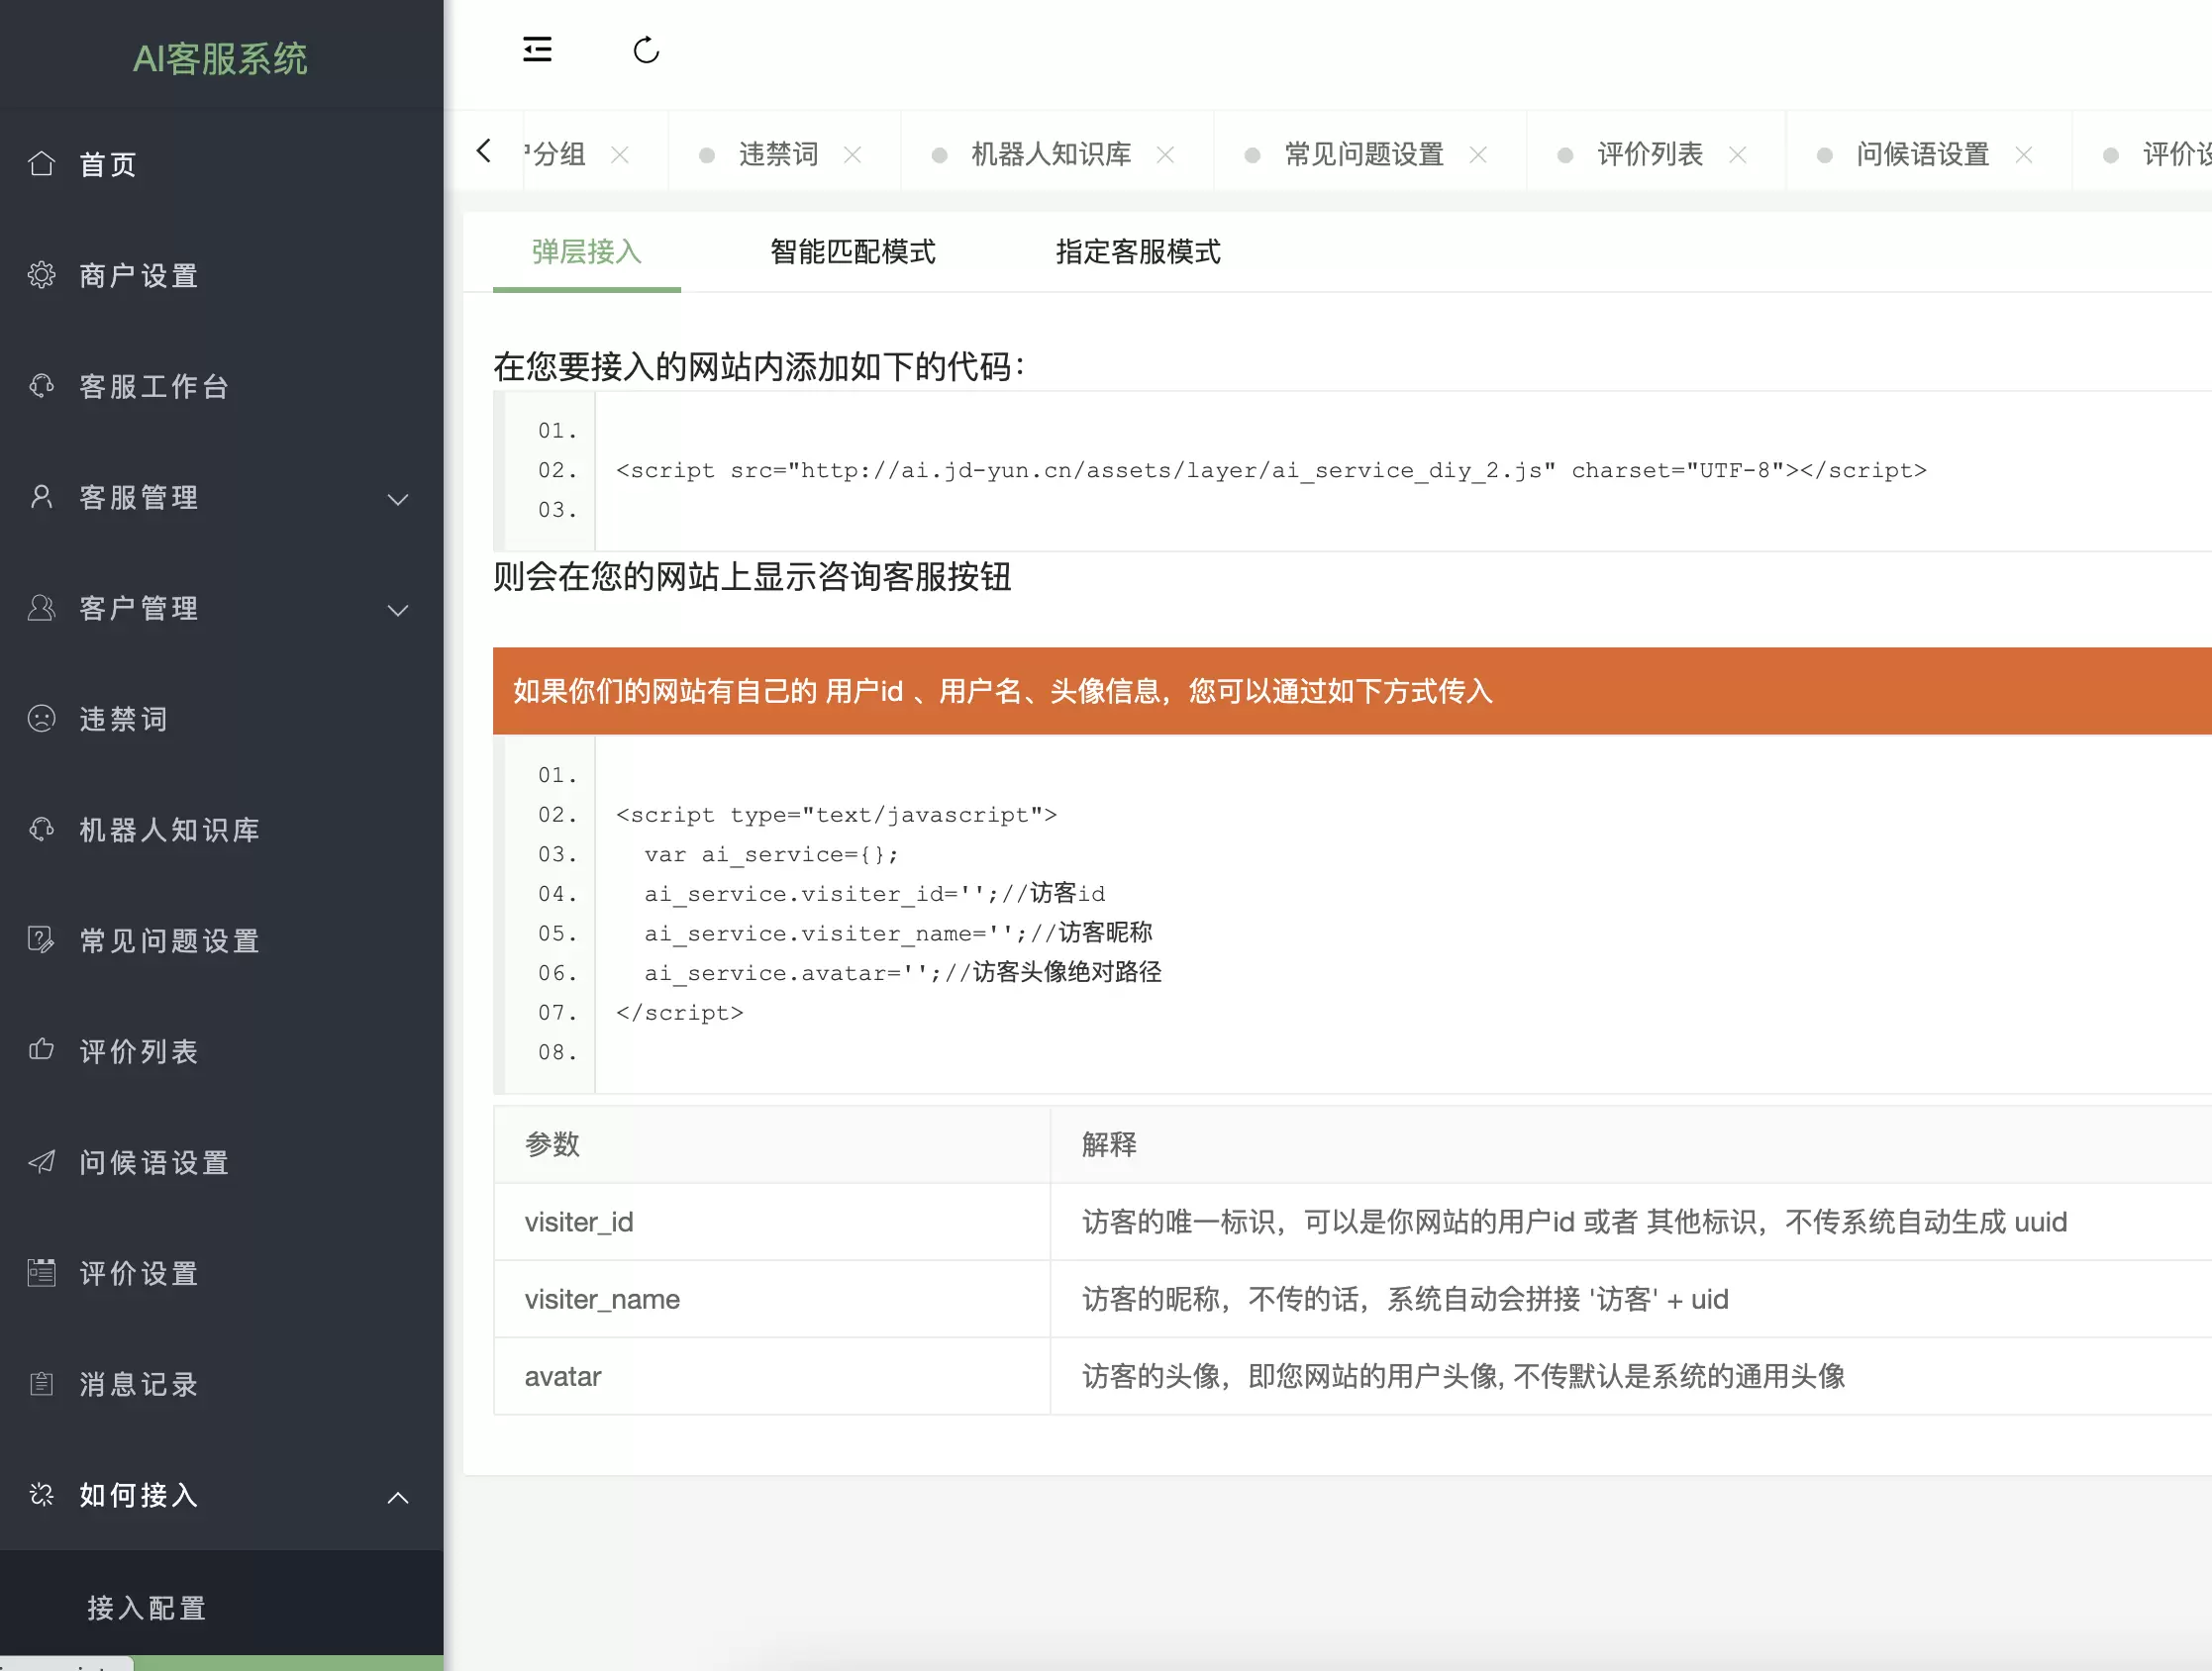Click the edit note icon beside 常见问题设置
2212x1671 pixels.
click(x=41, y=939)
